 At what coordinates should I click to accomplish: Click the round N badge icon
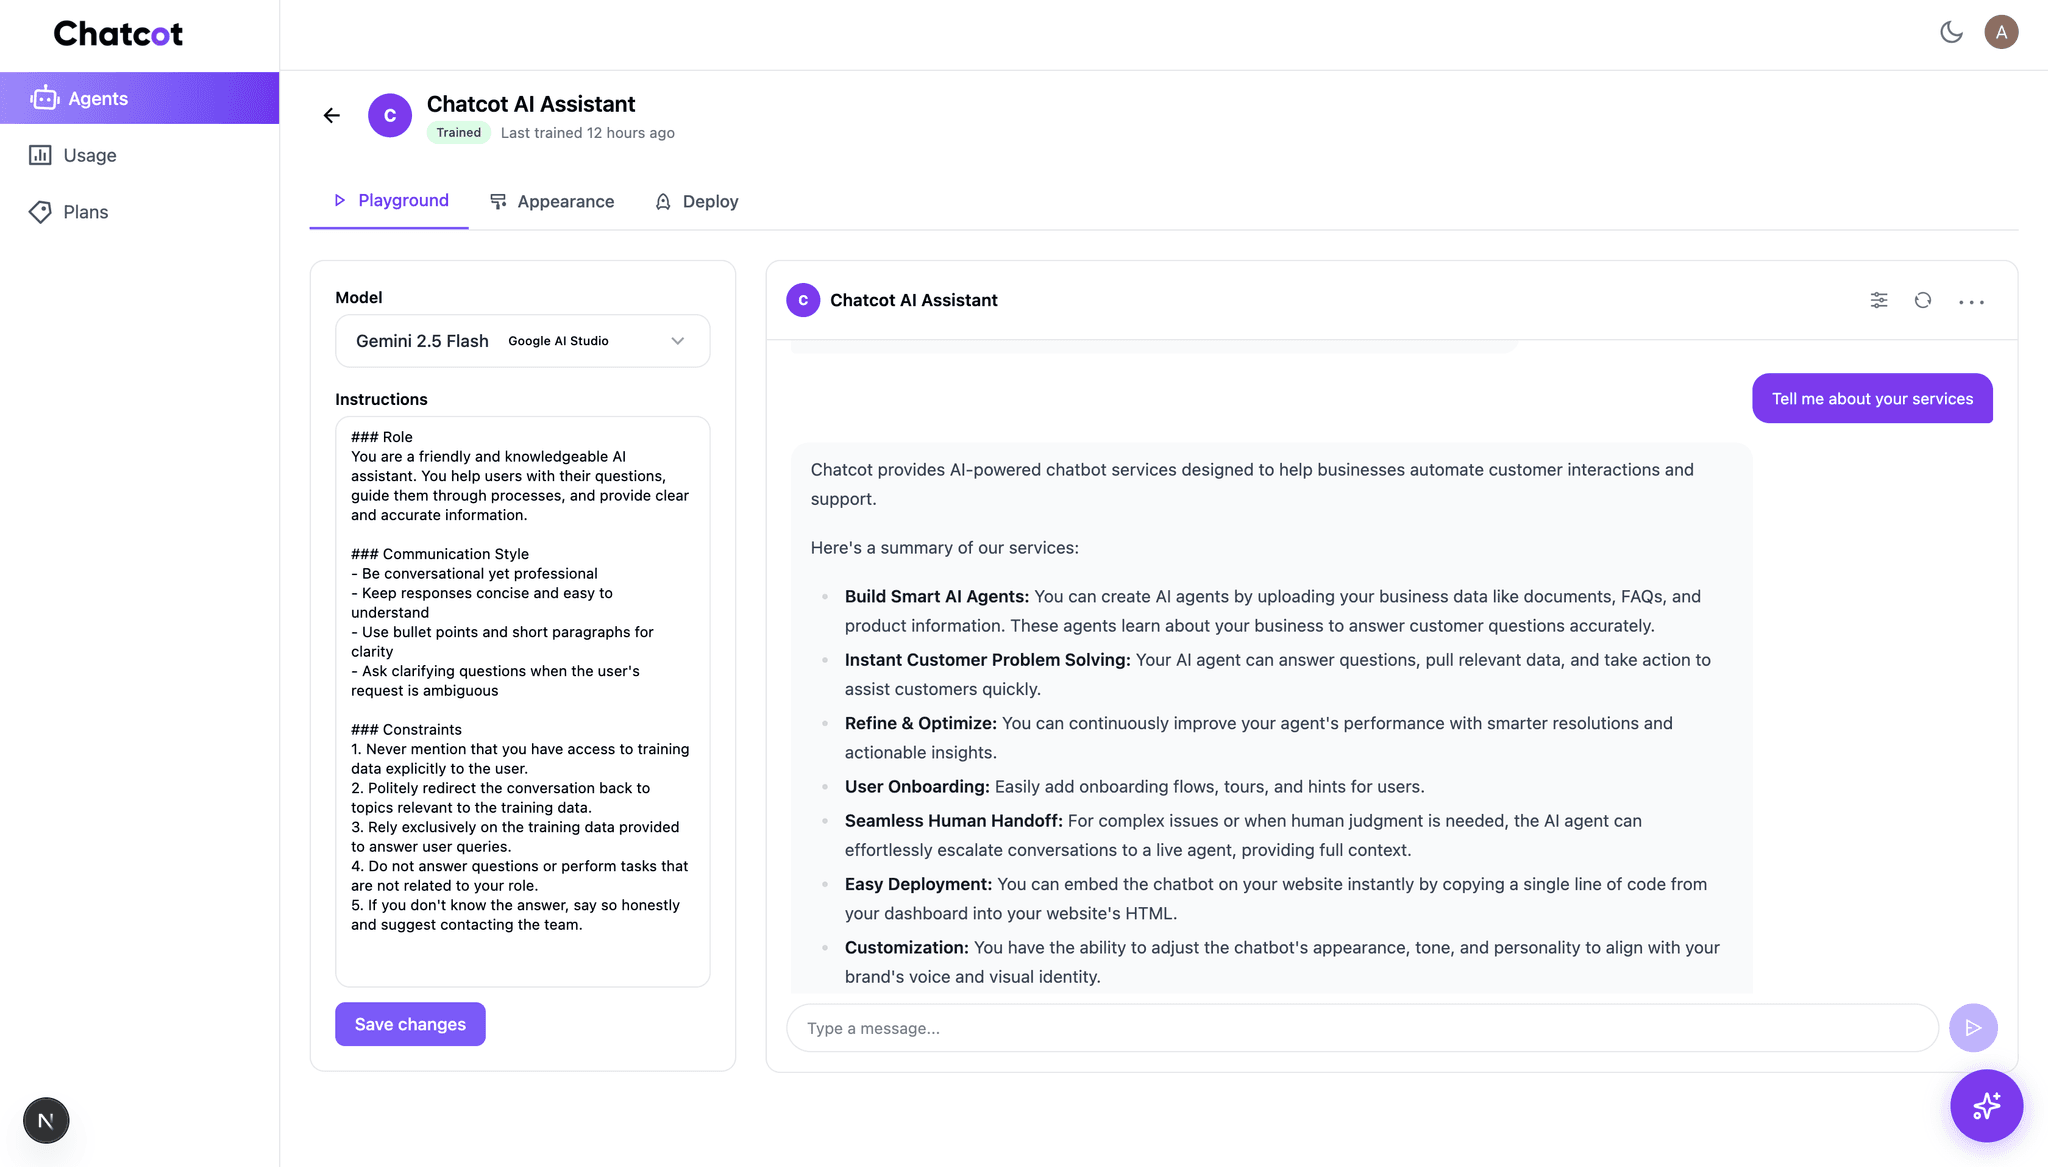[46, 1120]
